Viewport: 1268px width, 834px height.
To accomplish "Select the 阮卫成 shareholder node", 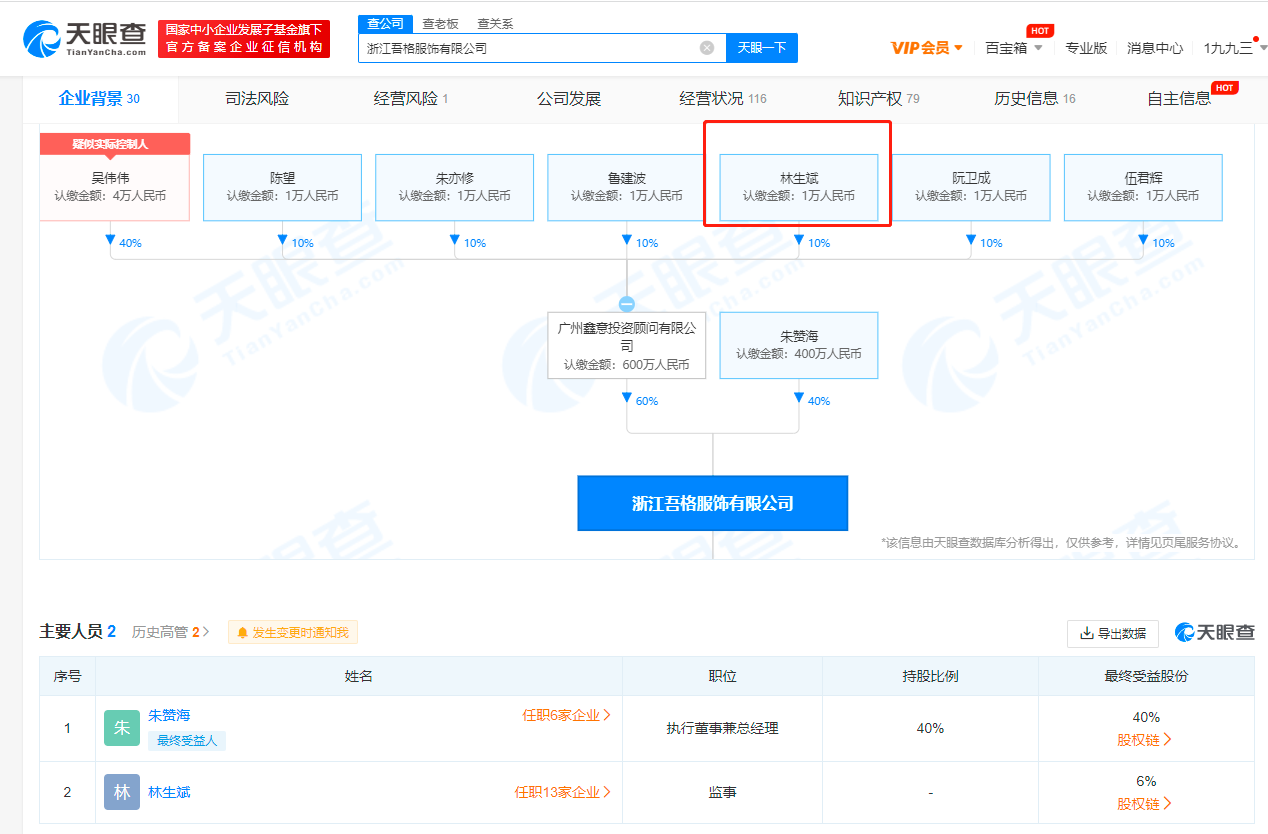I will [x=971, y=187].
